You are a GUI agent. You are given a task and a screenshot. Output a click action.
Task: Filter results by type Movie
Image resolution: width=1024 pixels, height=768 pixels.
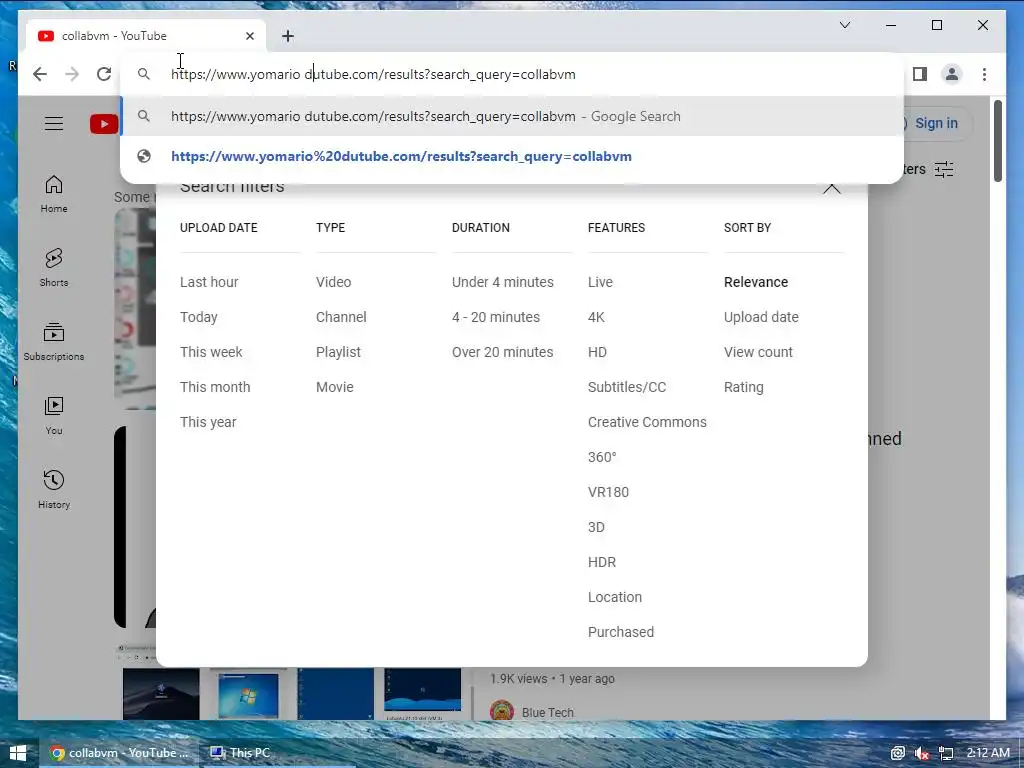334,387
